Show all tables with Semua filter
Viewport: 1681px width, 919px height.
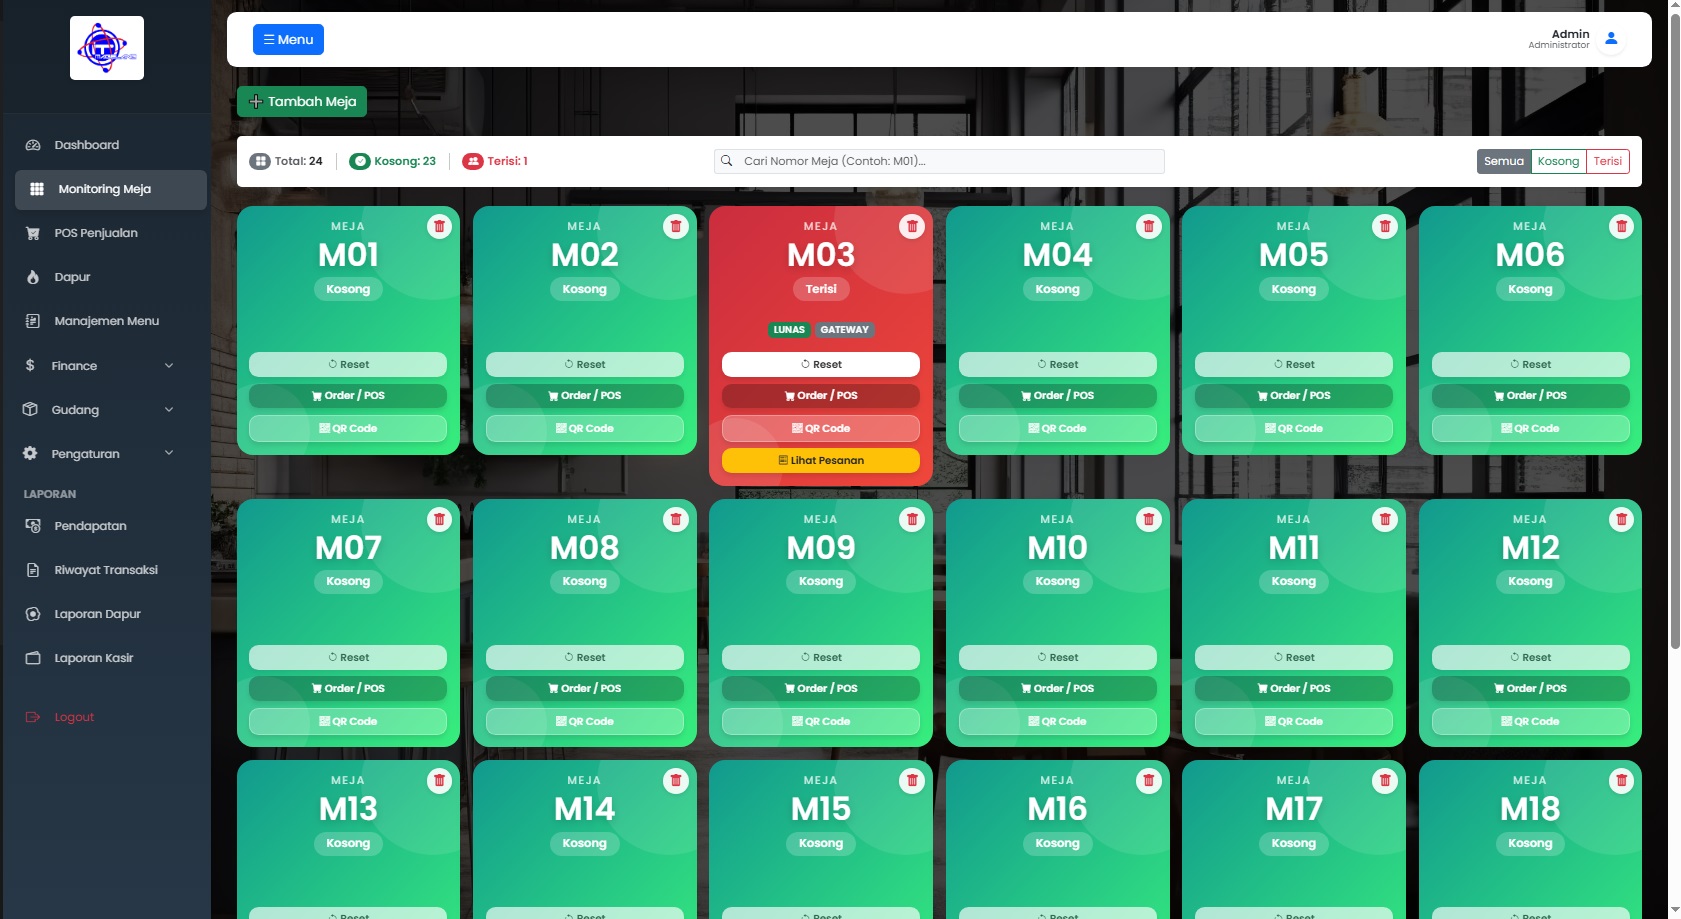[1503, 161]
